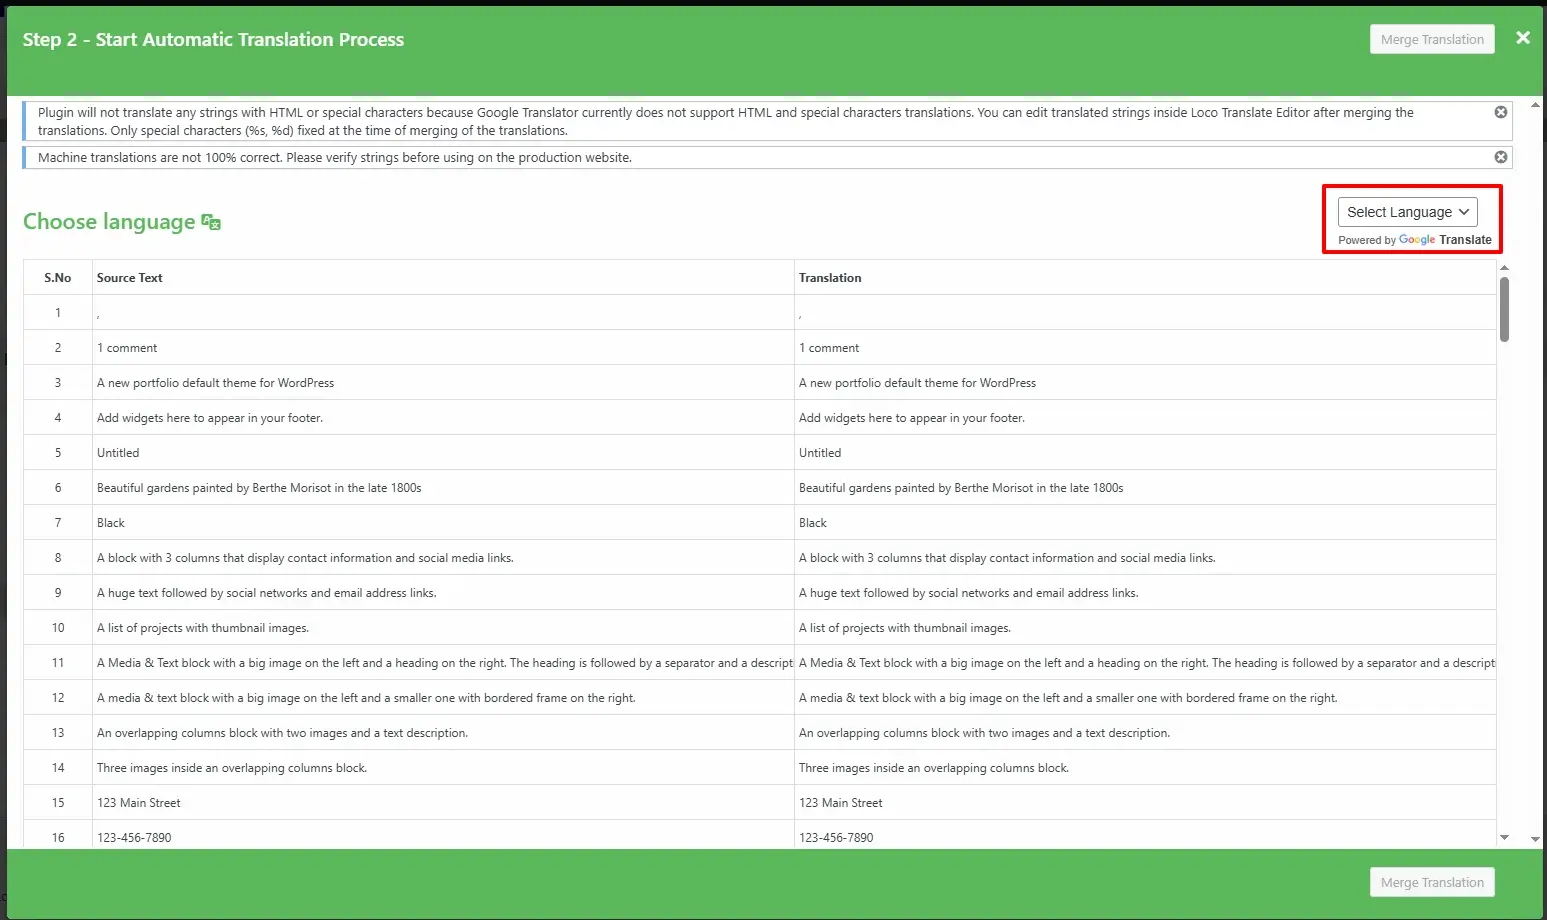This screenshot has height=920, width=1547.
Task: Select source 'A new portfolio default theme for WordPress'
Action: (216, 383)
